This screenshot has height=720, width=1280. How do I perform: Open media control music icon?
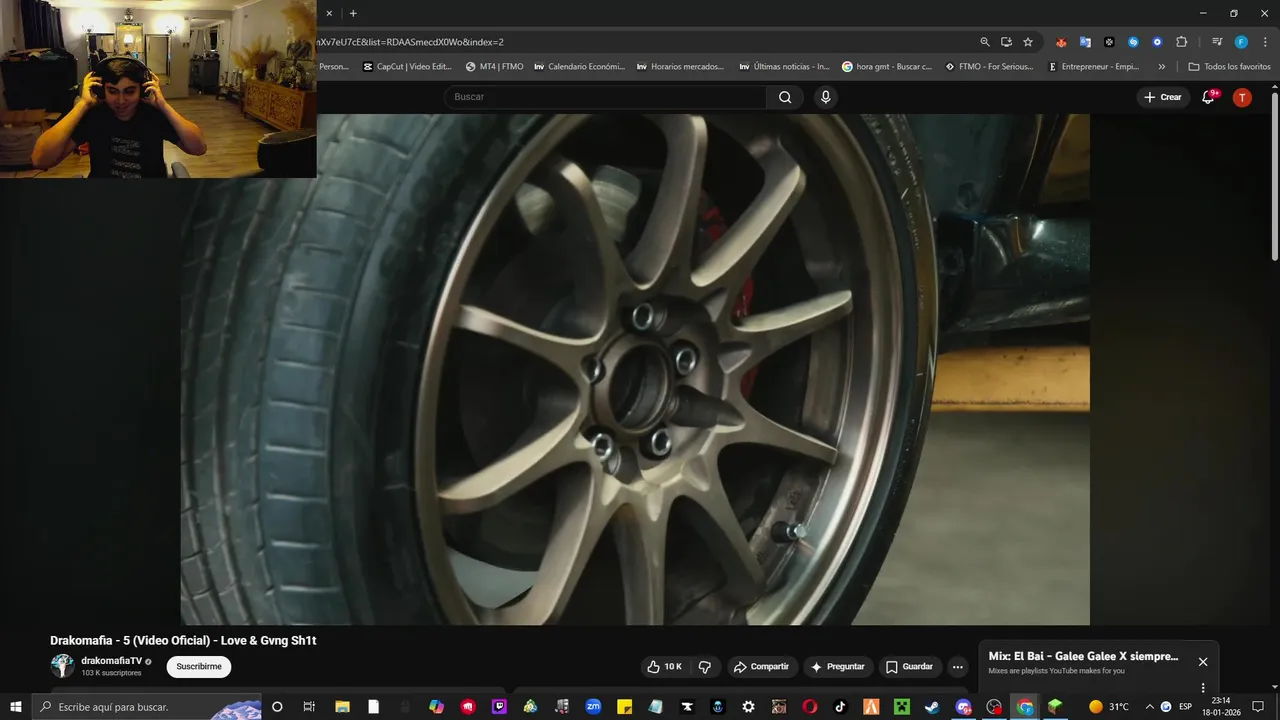[1217, 42]
